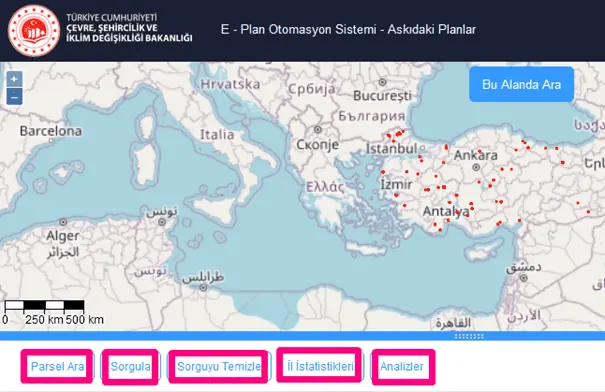Open the Analizler section
The height and width of the screenshot is (392, 605).
click(402, 366)
